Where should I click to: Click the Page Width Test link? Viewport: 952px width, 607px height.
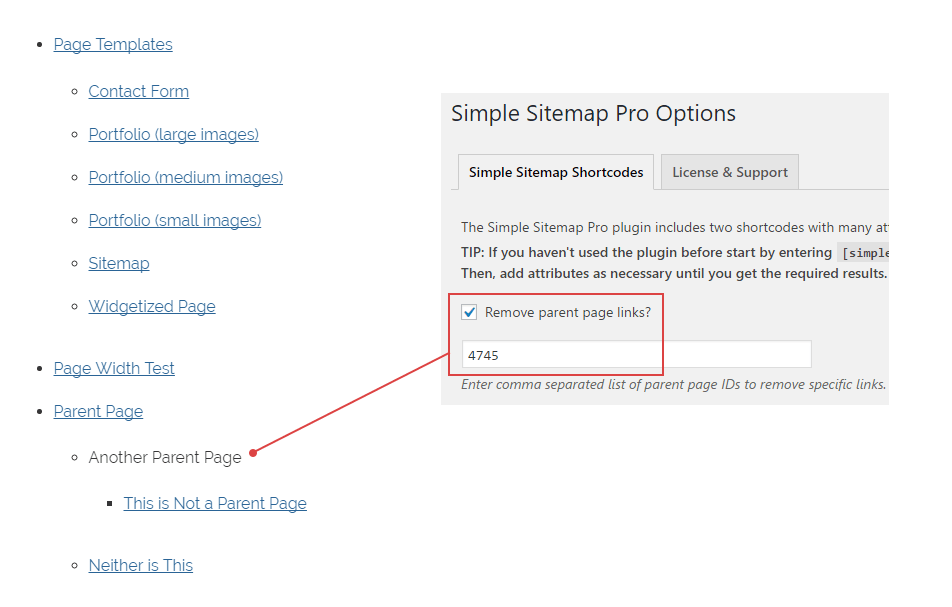(x=114, y=368)
